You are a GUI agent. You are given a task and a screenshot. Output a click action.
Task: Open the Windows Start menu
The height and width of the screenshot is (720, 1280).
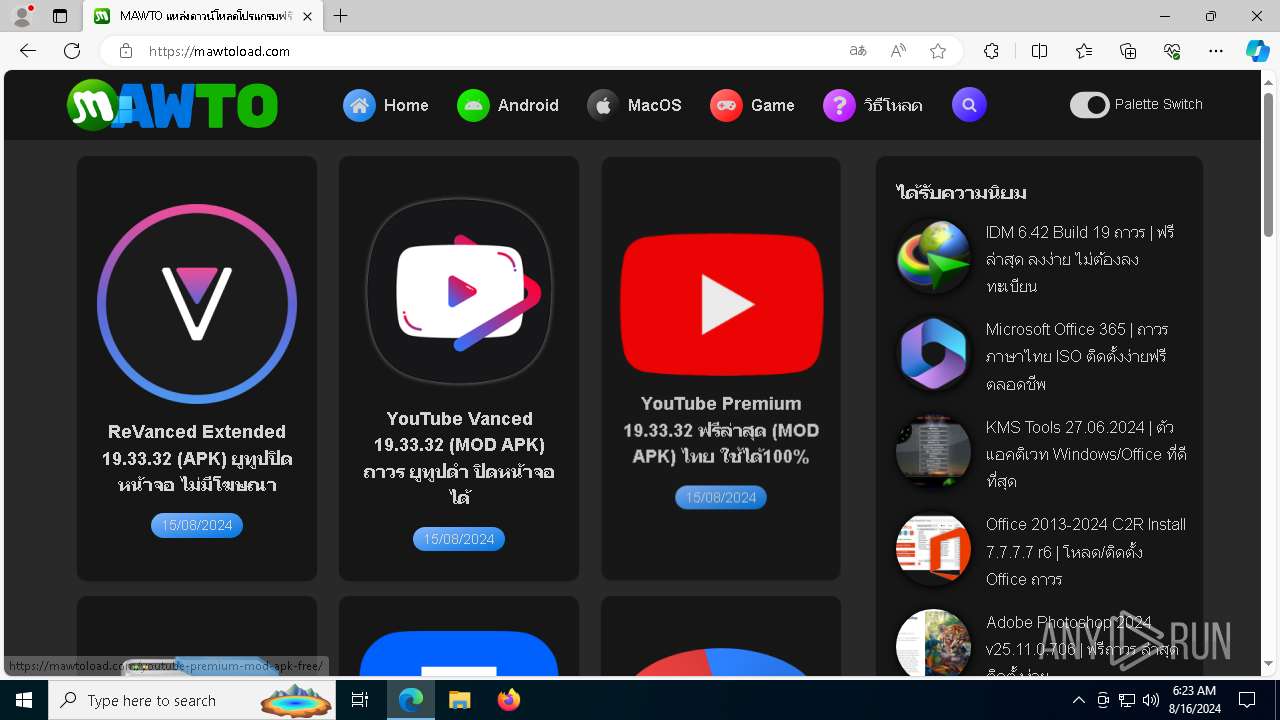tap(24, 700)
